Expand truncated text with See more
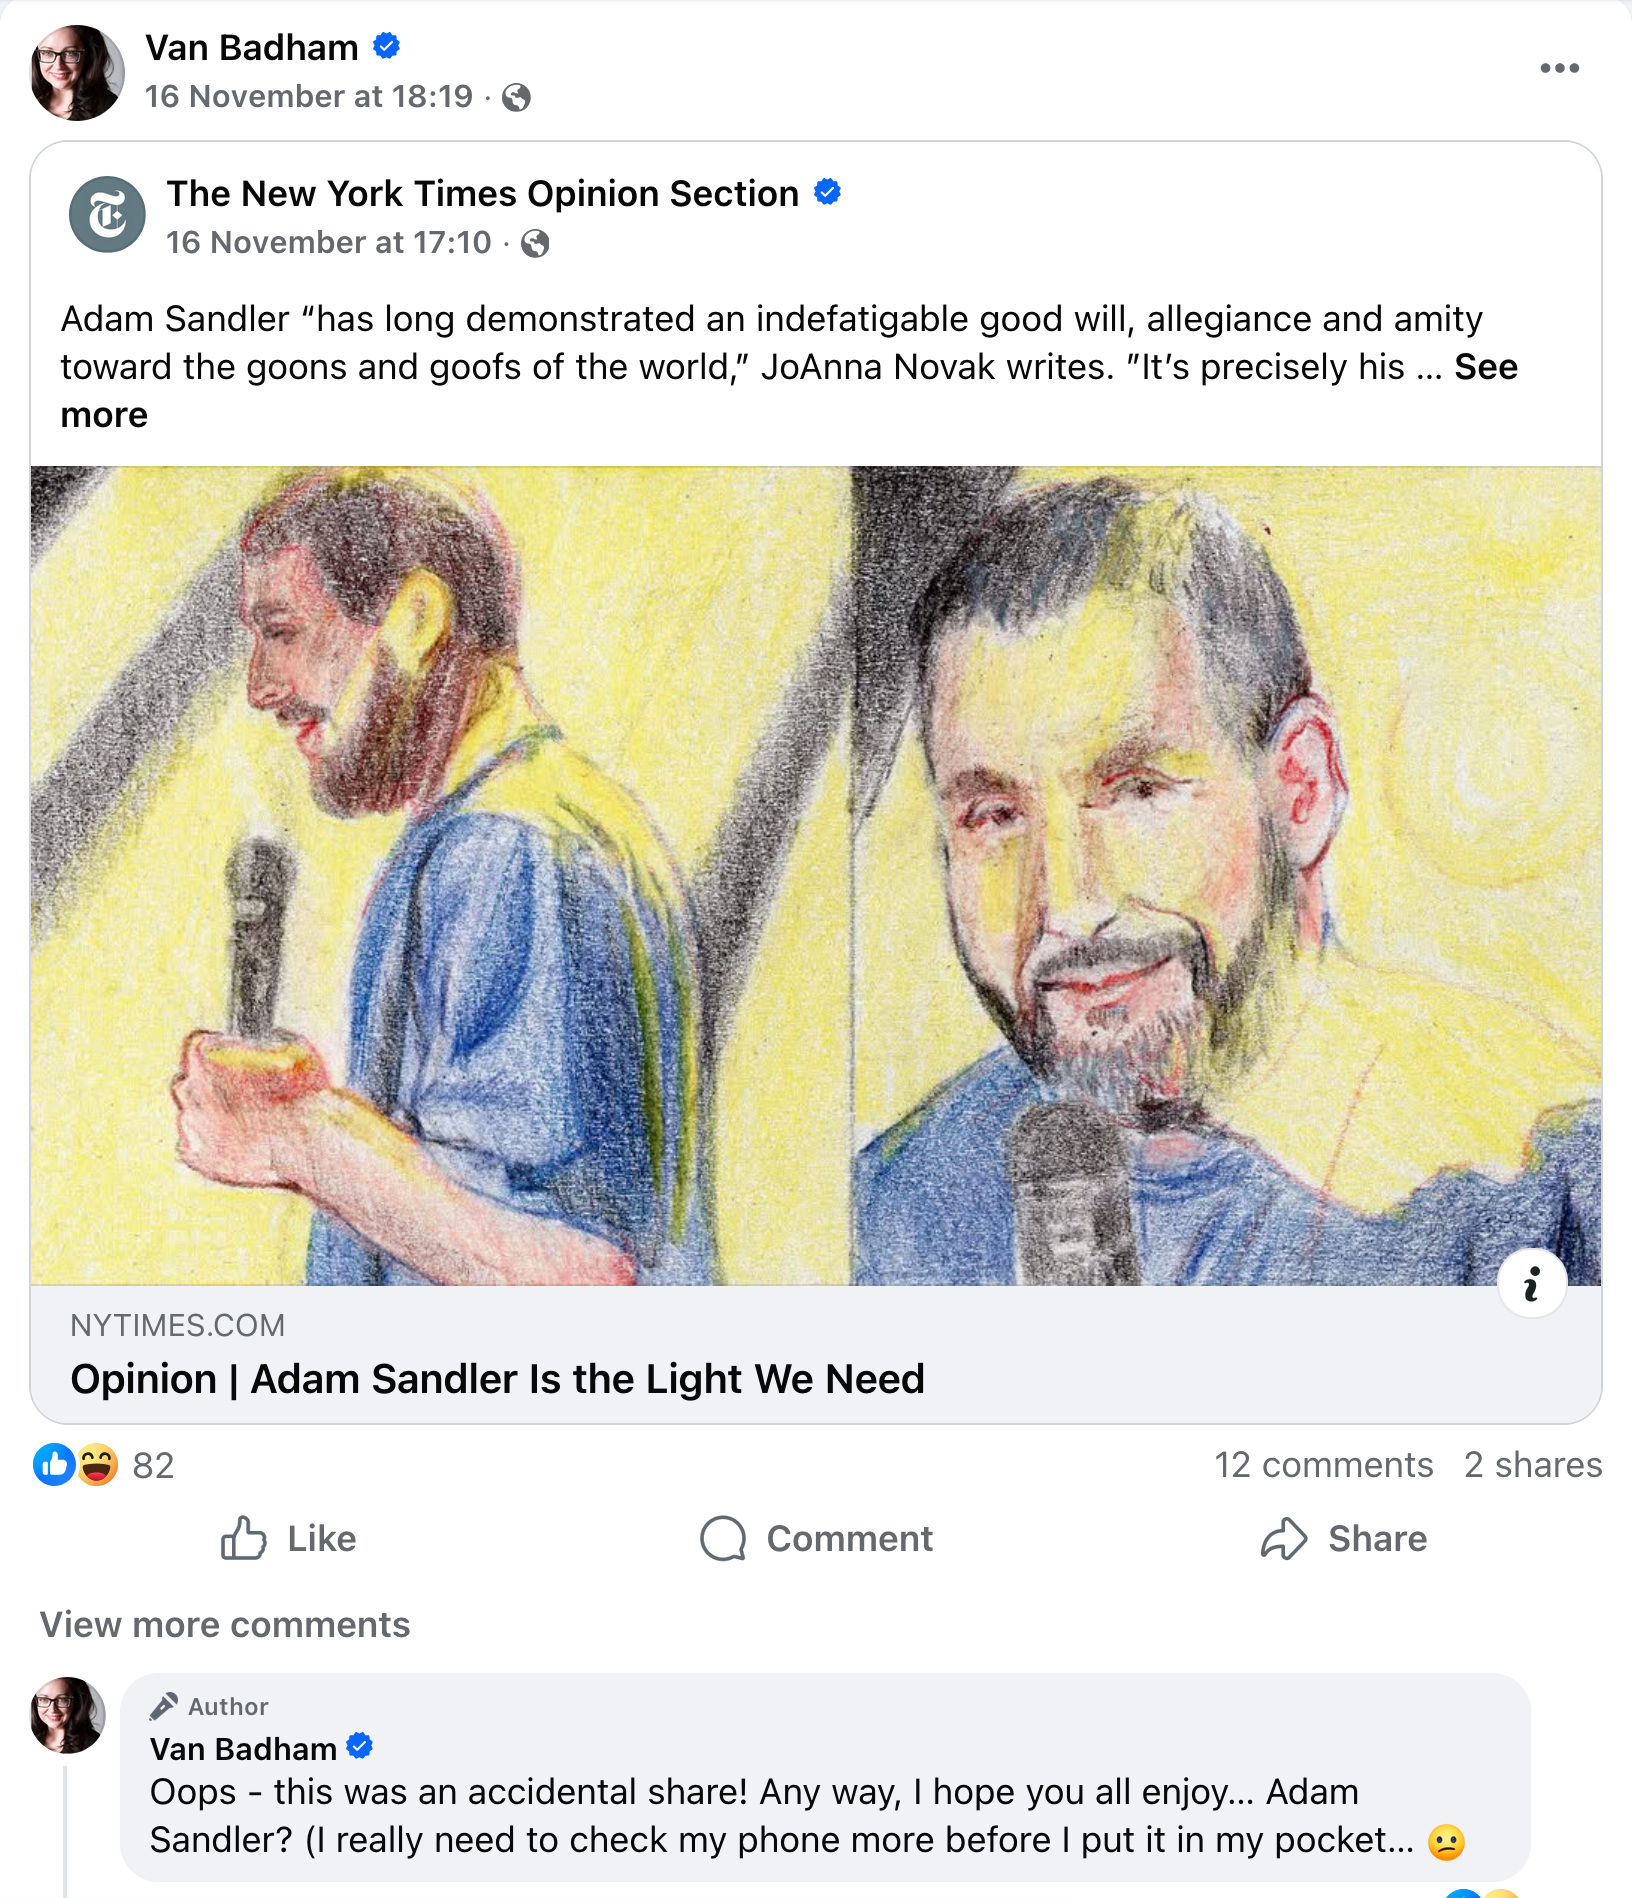Image resolution: width=1632 pixels, height=1898 pixels. coord(1485,367)
